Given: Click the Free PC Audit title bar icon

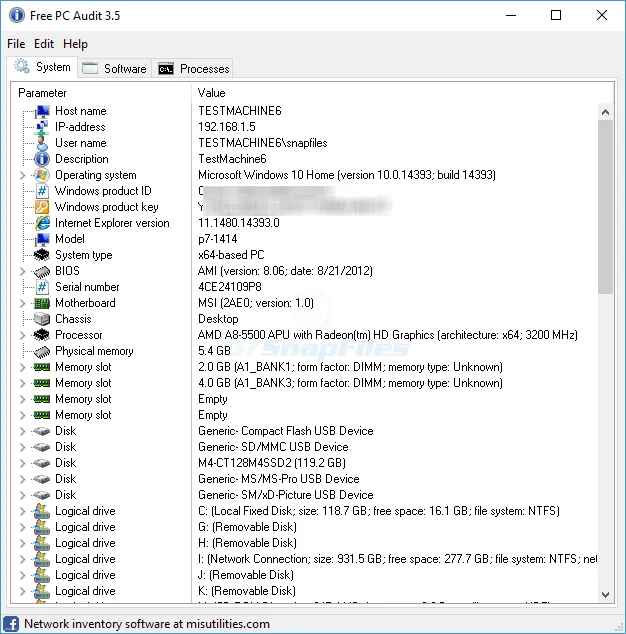Looking at the screenshot, I should point(17,15).
